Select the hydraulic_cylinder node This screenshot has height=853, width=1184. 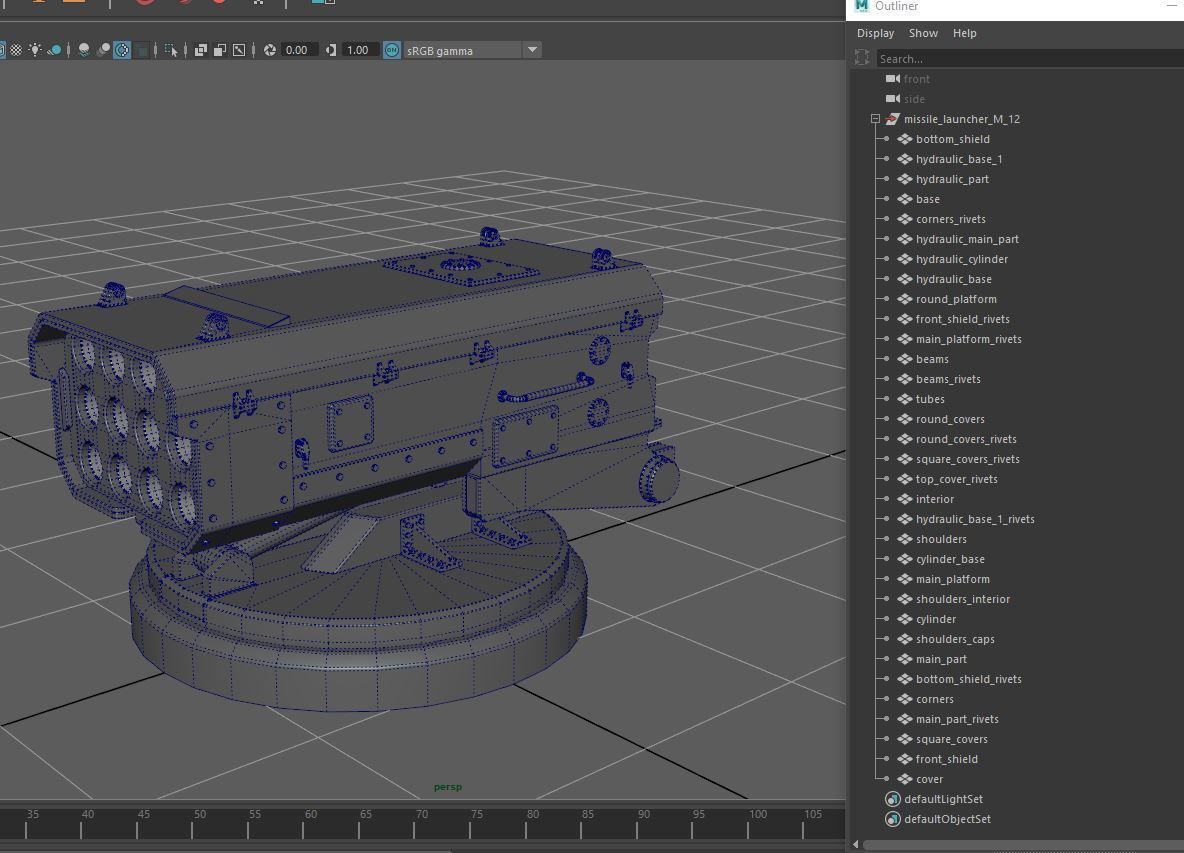point(961,259)
